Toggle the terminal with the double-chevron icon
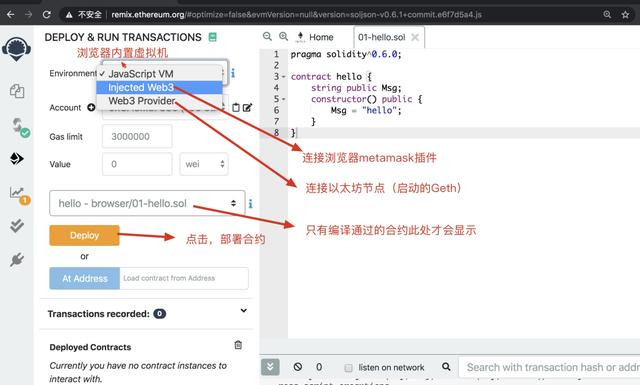Image resolution: width=640 pixels, height=385 pixels. [270, 367]
